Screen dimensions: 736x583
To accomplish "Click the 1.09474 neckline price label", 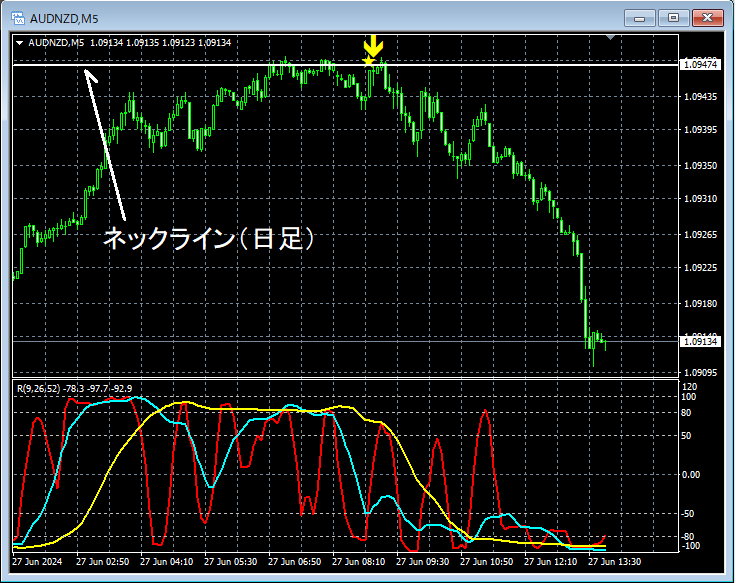I will coord(700,65).
